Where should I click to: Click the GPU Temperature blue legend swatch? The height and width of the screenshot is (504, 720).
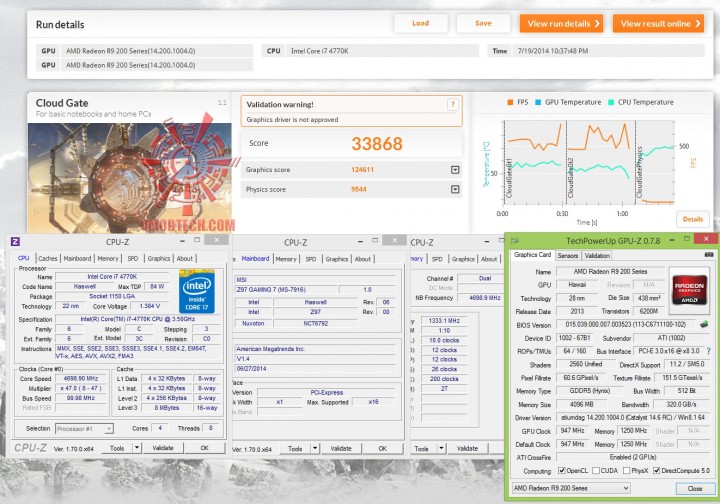pos(538,102)
